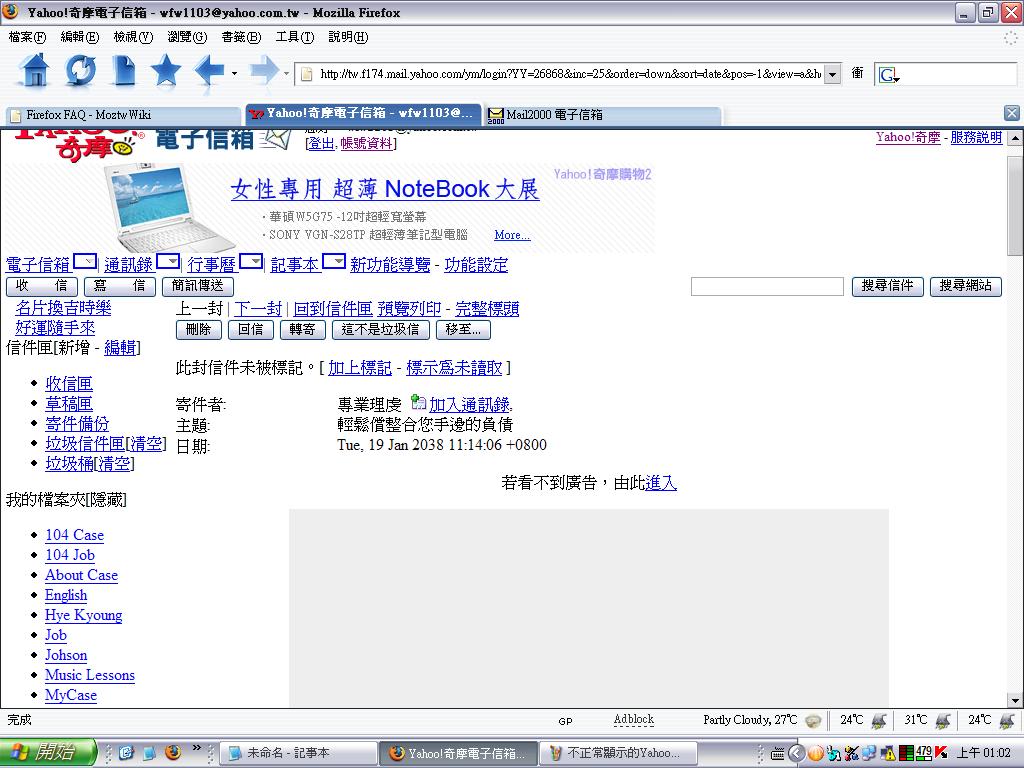Click the 移至... move button
Viewport: 1024px width, 768px height.
pyautogui.click(x=464, y=330)
